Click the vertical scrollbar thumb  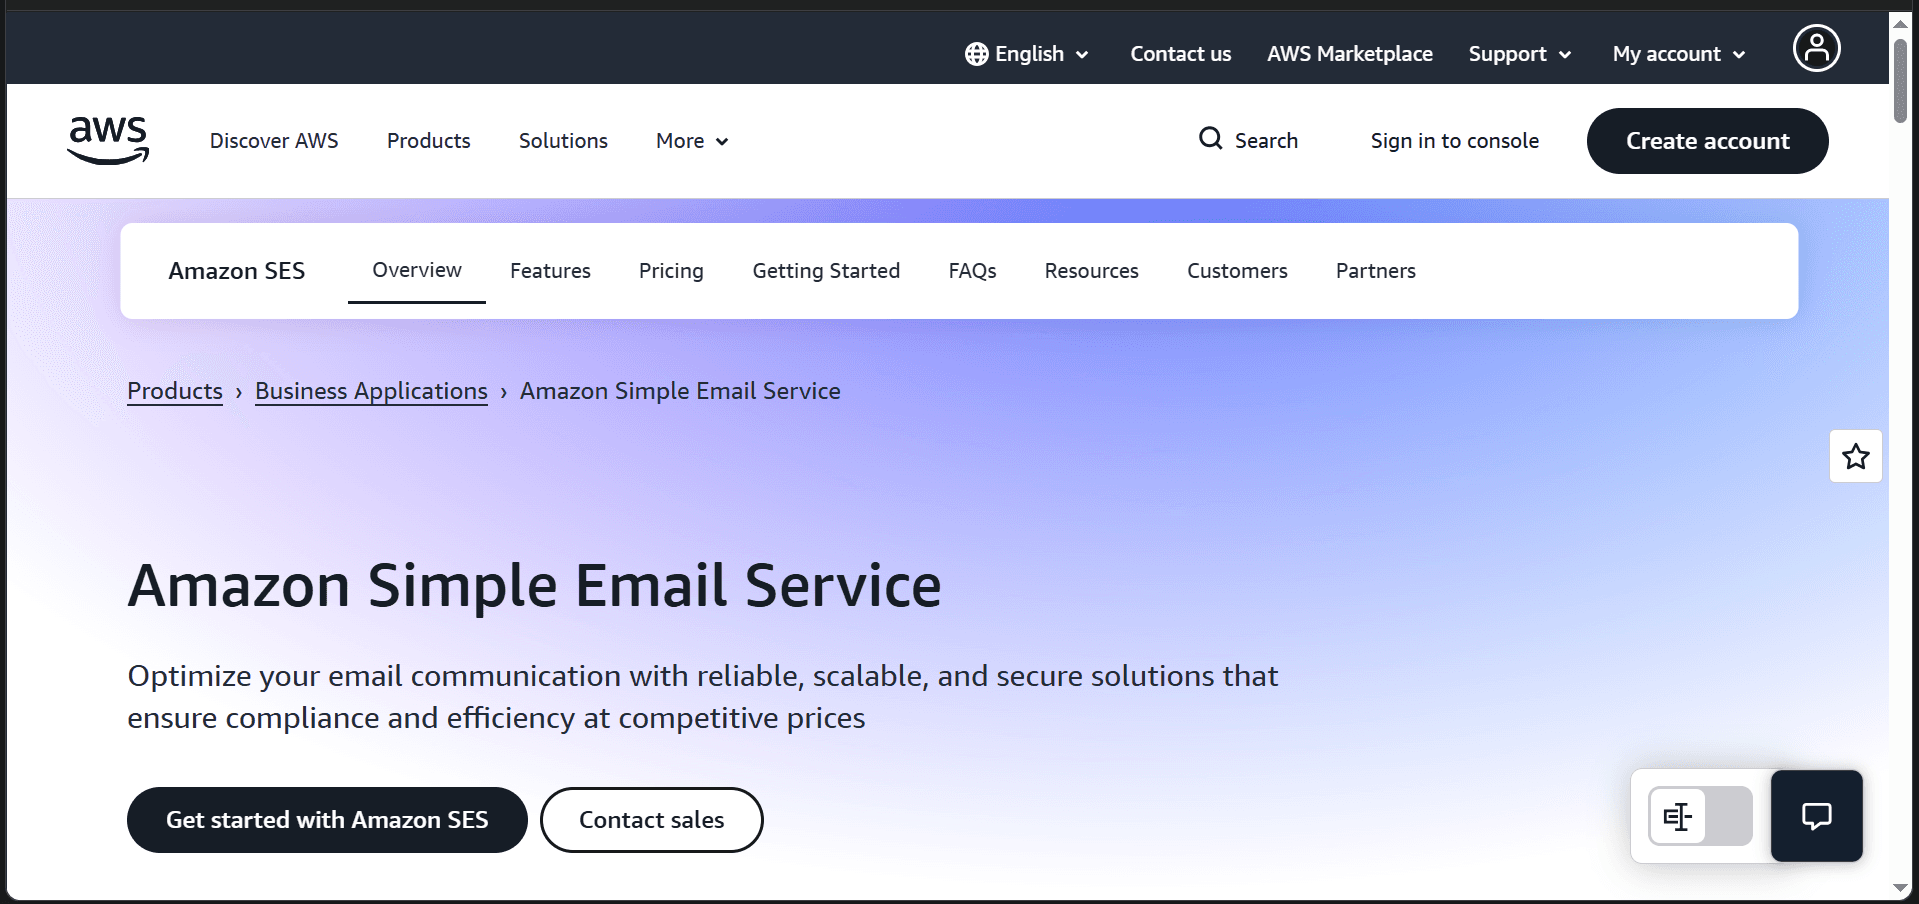coord(1900,80)
